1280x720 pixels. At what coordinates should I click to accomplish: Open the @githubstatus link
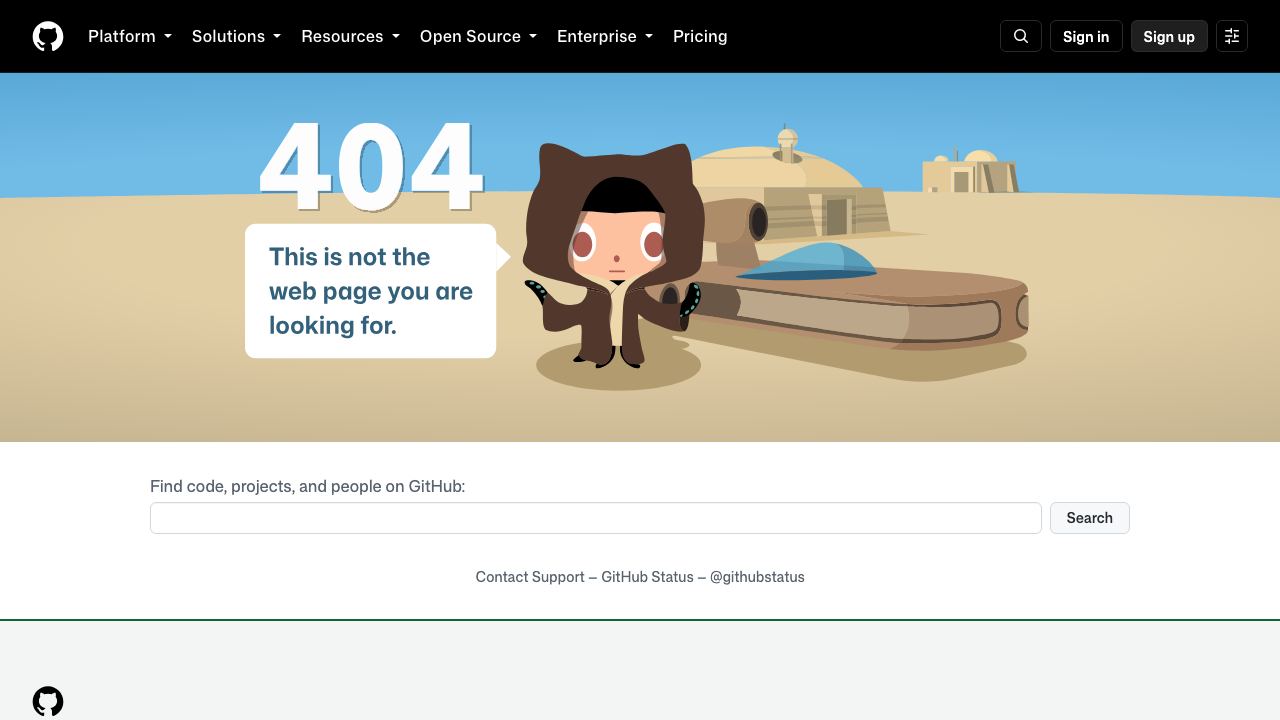pos(757,577)
